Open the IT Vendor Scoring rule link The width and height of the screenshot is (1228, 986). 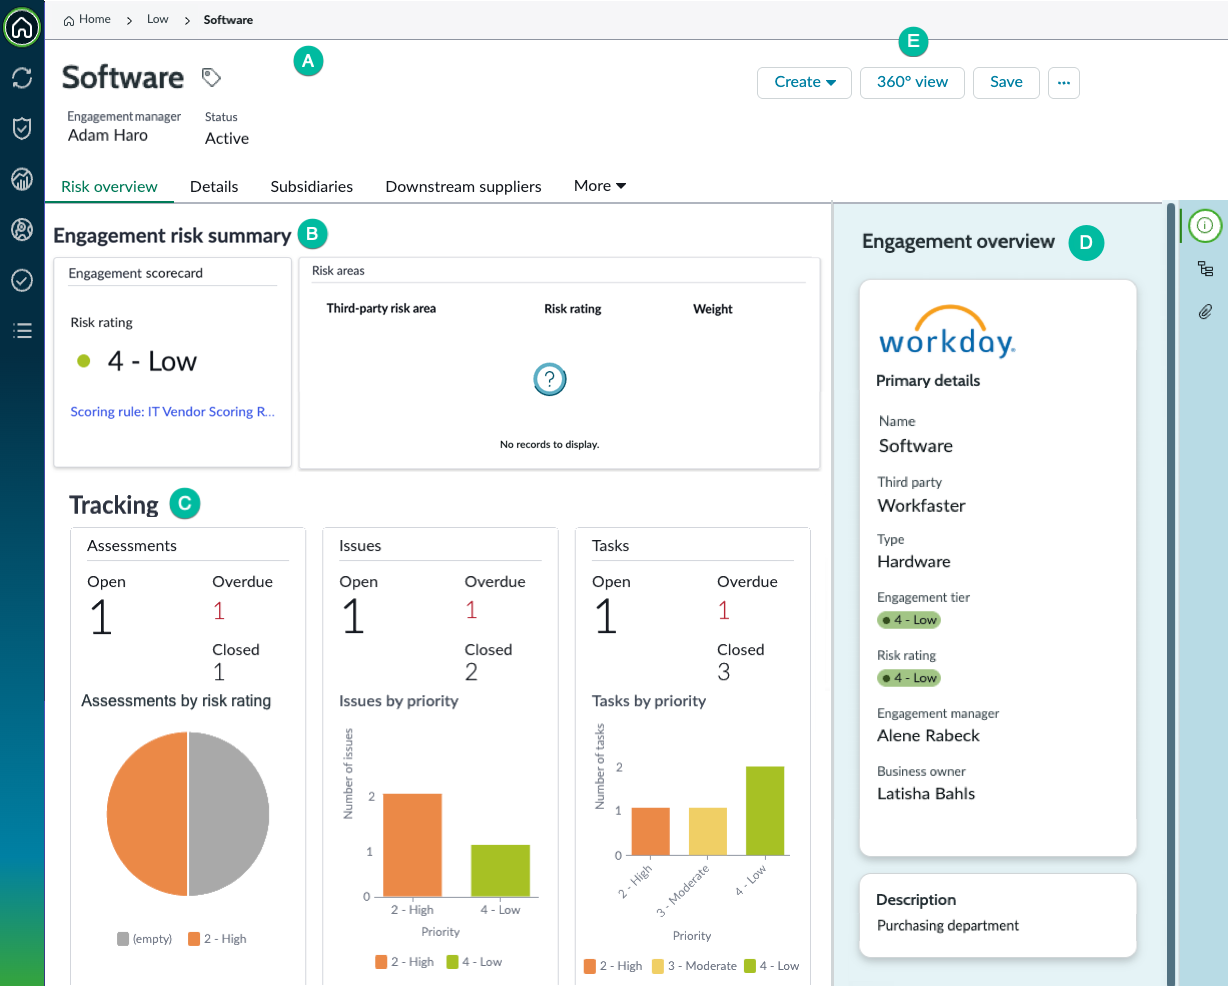pos(173,412)
